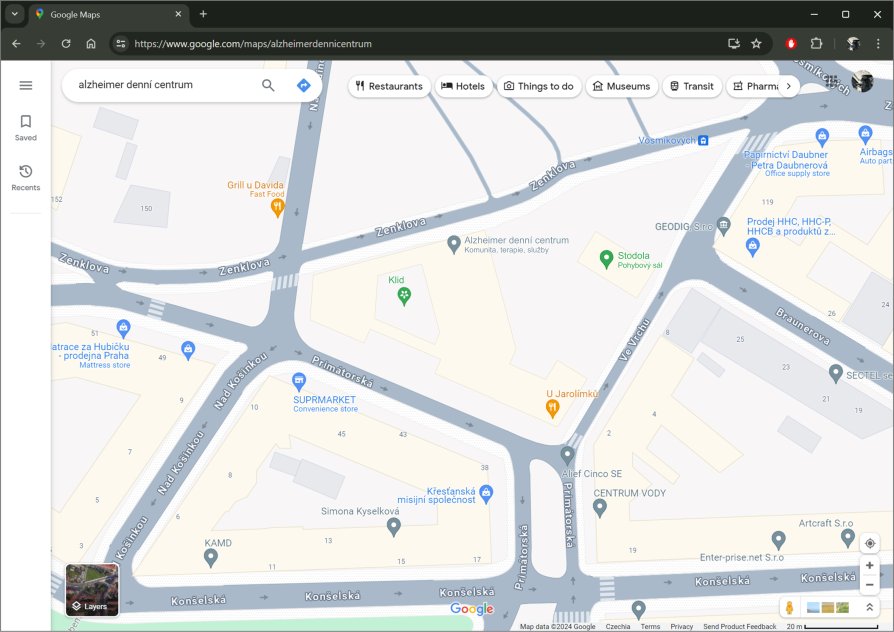894x632 pixels.
Task: Go back to the previous page
Action: pyautogui.click(x=16, y=44)
